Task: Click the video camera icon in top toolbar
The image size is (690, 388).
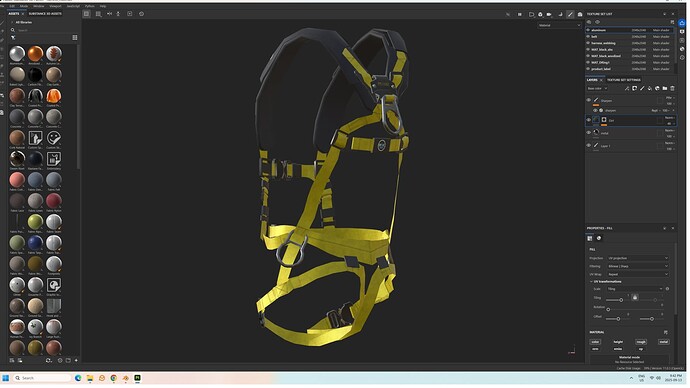Action: [549, 15]
